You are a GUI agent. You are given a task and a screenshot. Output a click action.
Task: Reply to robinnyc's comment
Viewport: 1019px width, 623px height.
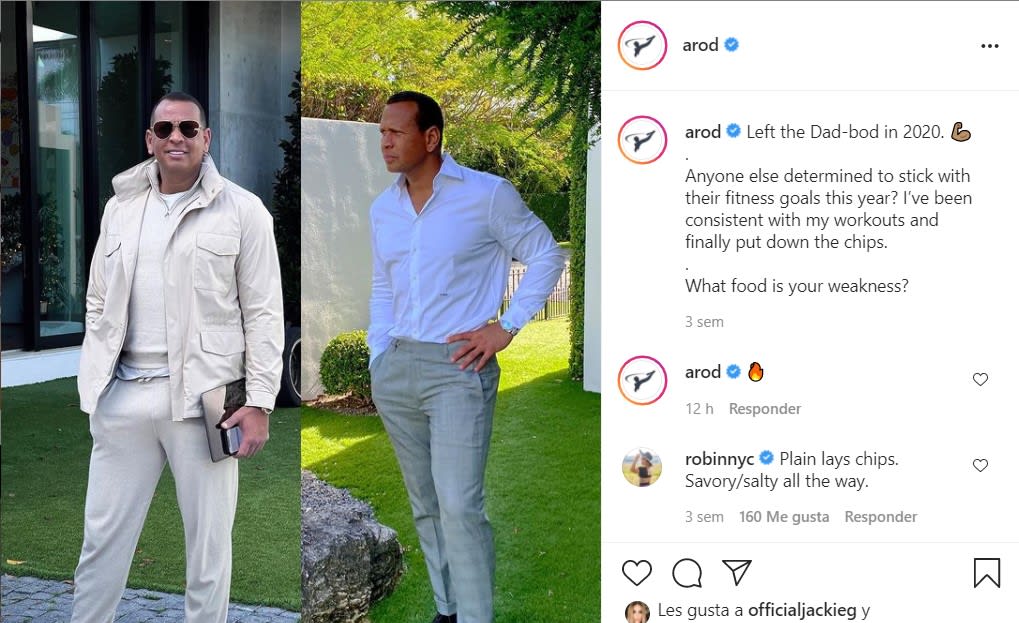click(x=880, y=517)
